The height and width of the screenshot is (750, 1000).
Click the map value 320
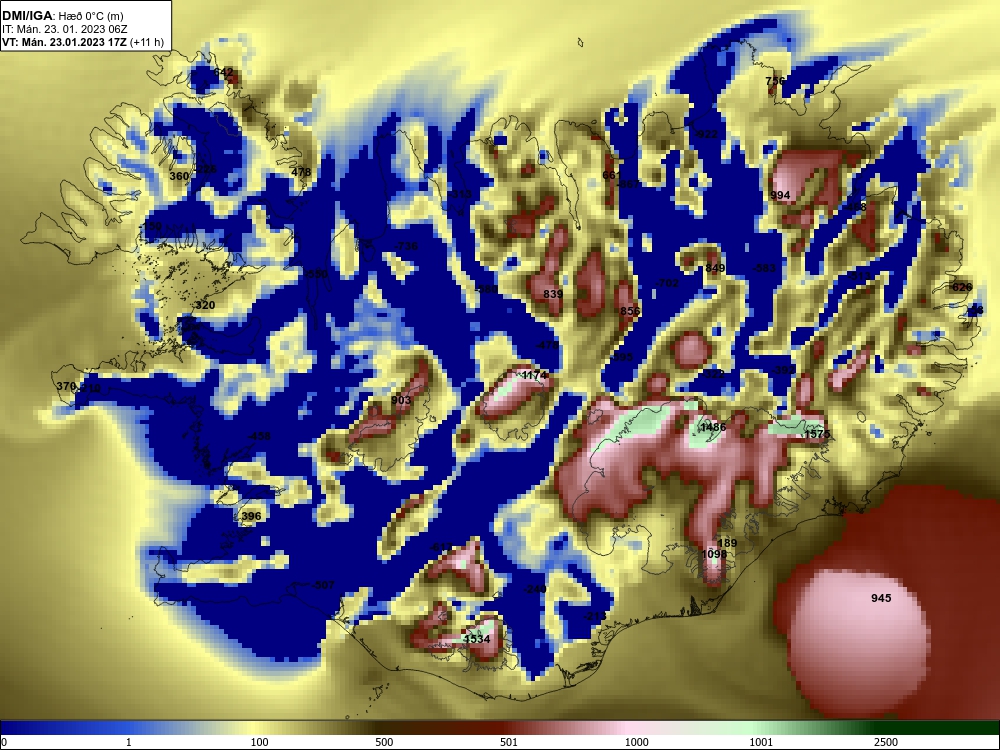[x=205, y=305]
